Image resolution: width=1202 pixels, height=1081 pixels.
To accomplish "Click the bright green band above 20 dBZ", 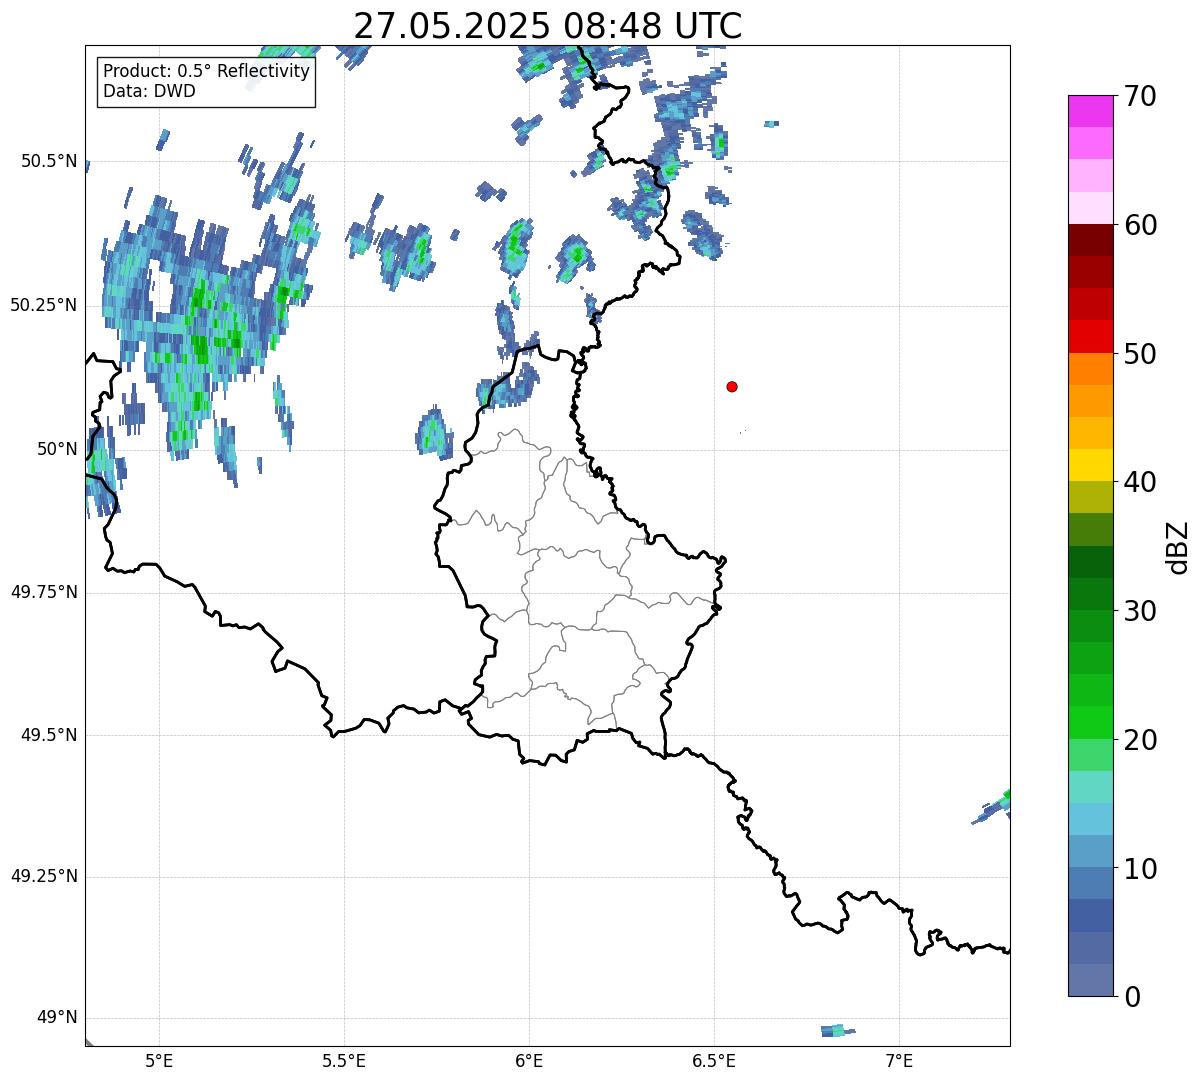I will coord(1090,722).
